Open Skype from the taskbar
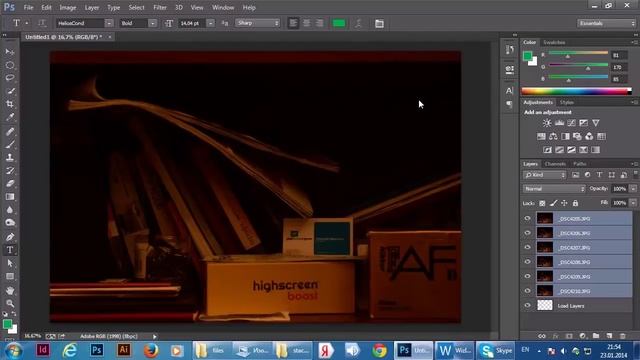Viewport: 640px width, 360px height. (x=496, y=350)
